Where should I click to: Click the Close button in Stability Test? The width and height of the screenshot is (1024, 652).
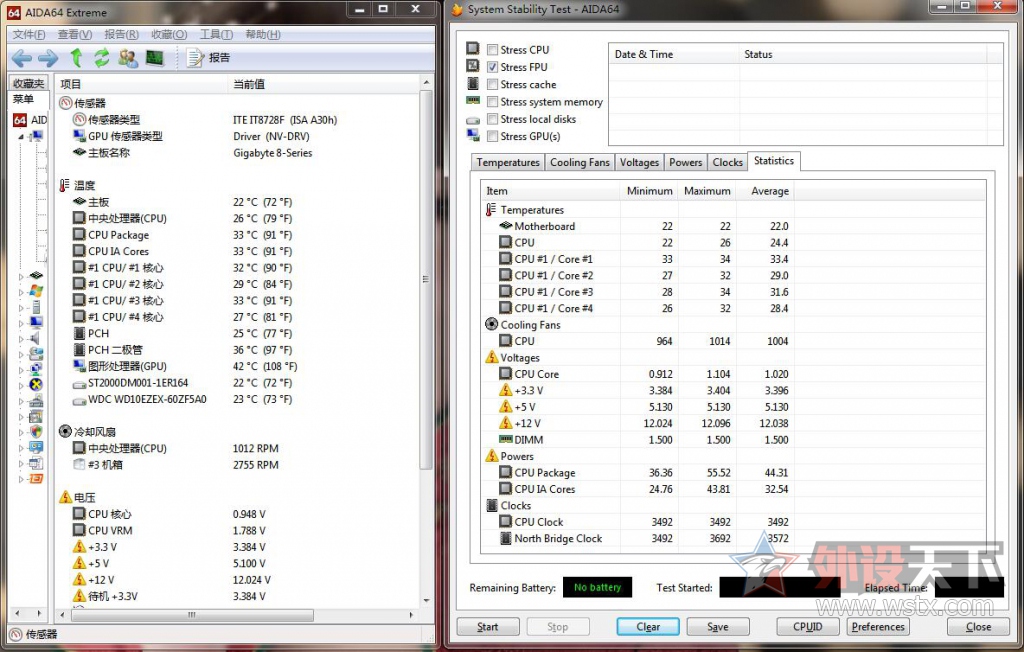pos(978,627)
